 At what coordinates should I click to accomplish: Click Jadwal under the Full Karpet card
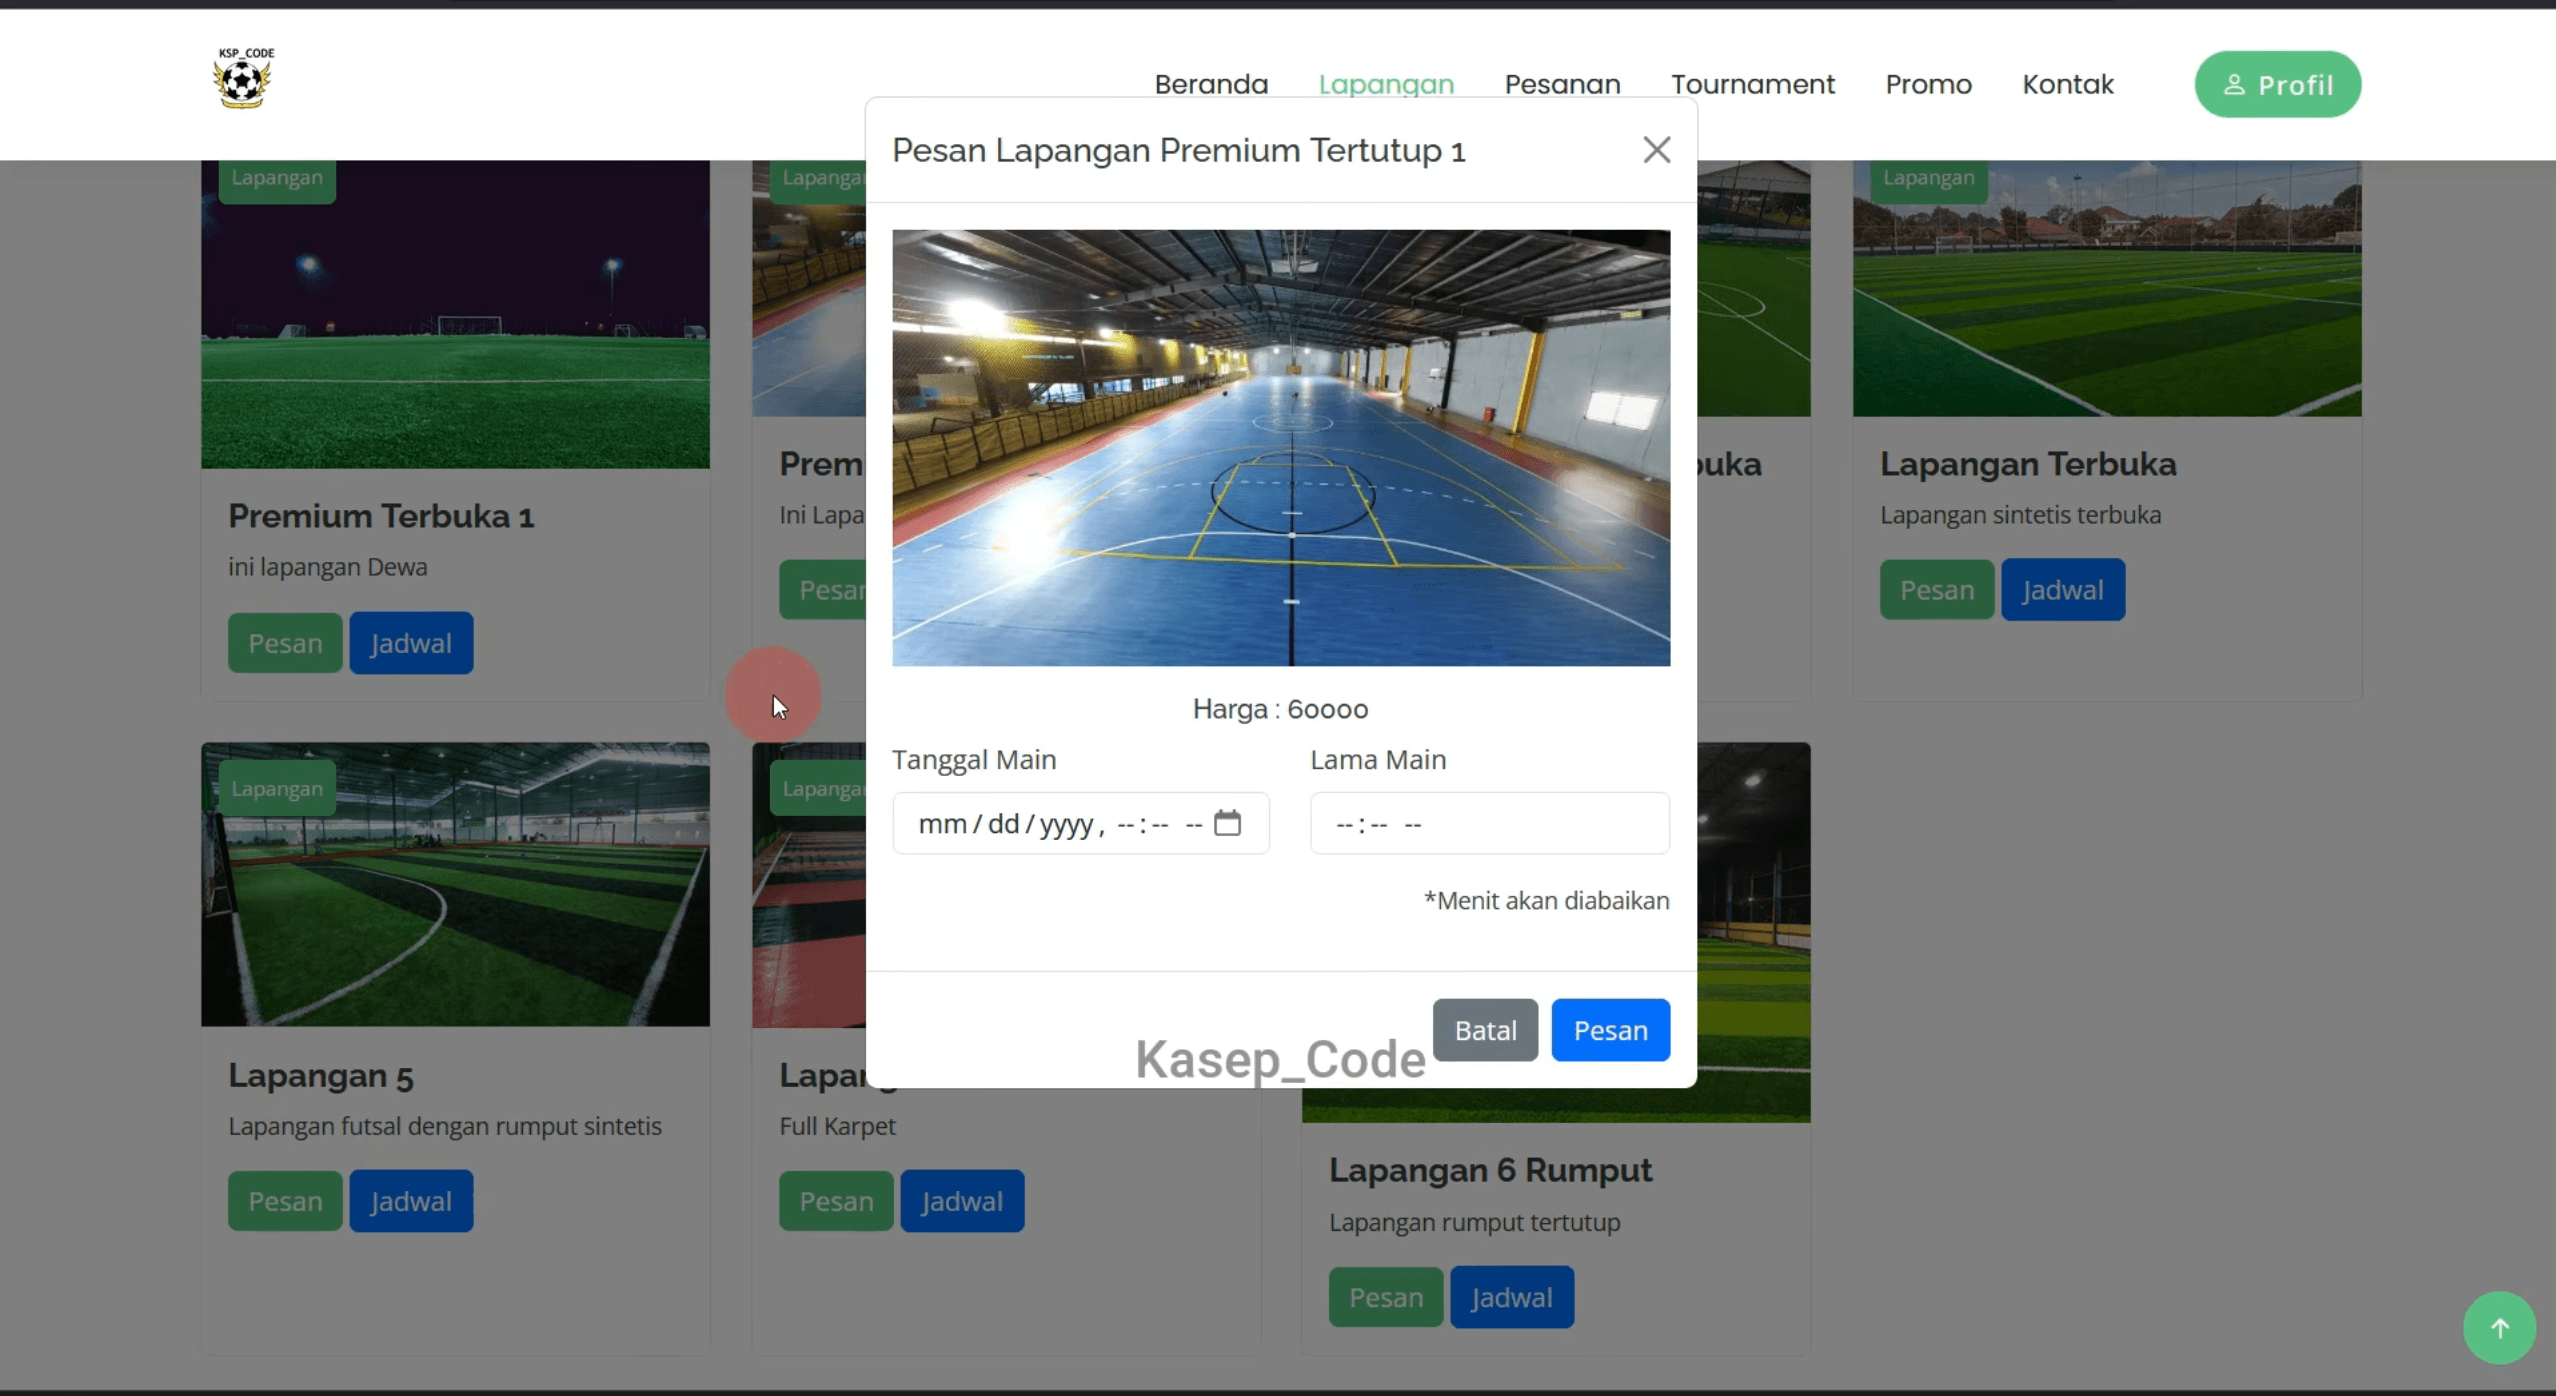tap(962, 1201)
